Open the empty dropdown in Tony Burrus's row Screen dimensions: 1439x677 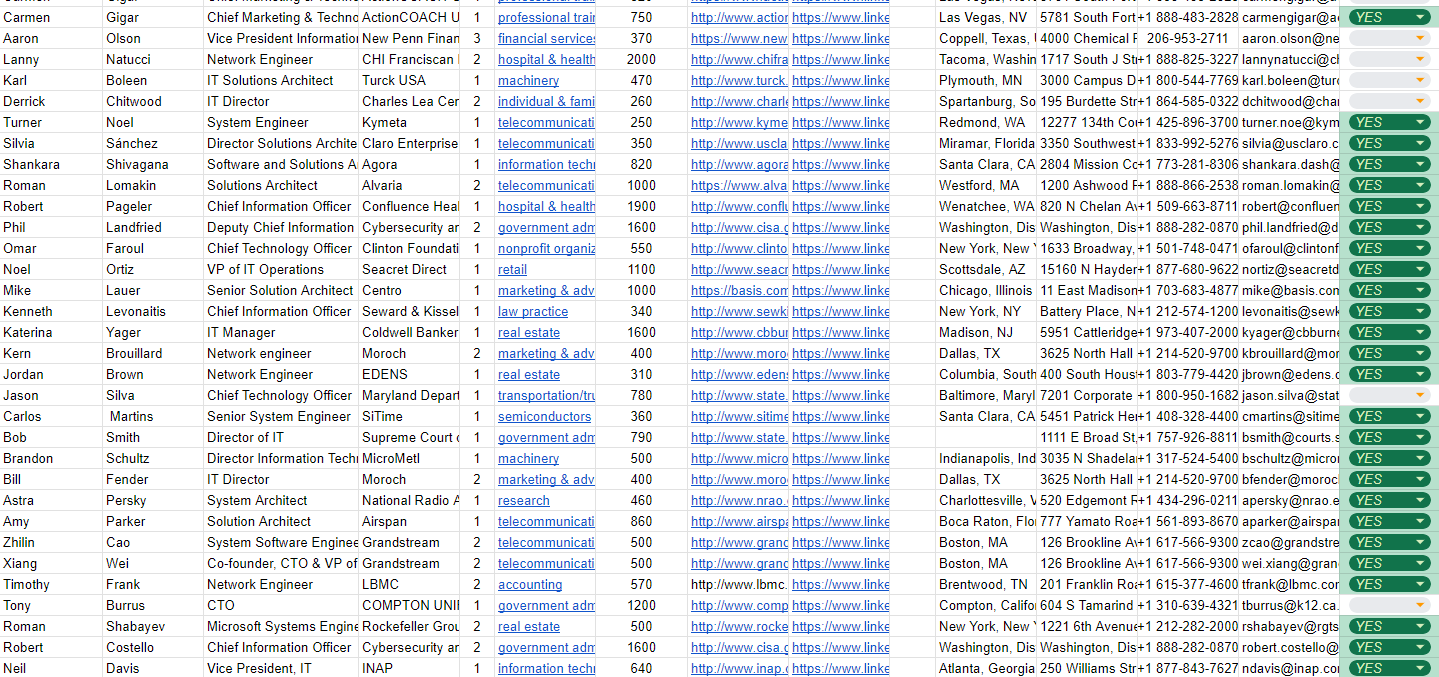click(x=1389, y=605)
